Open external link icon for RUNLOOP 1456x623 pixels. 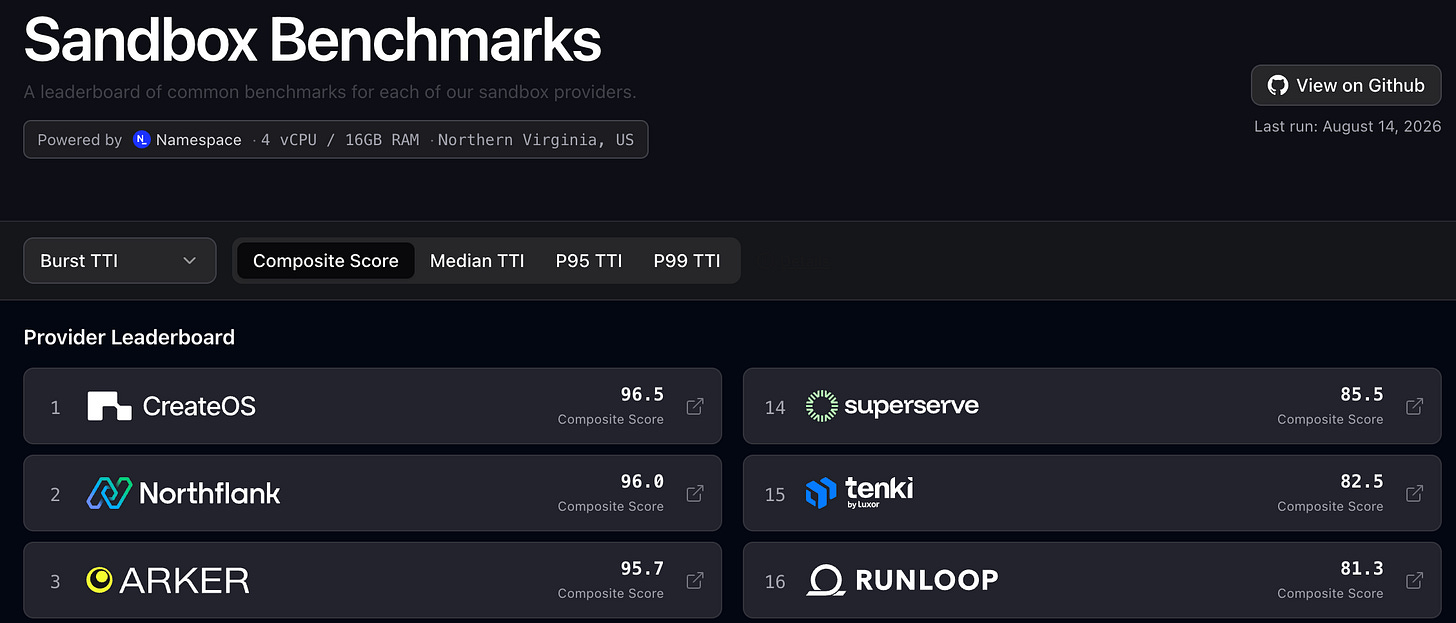1415,580
